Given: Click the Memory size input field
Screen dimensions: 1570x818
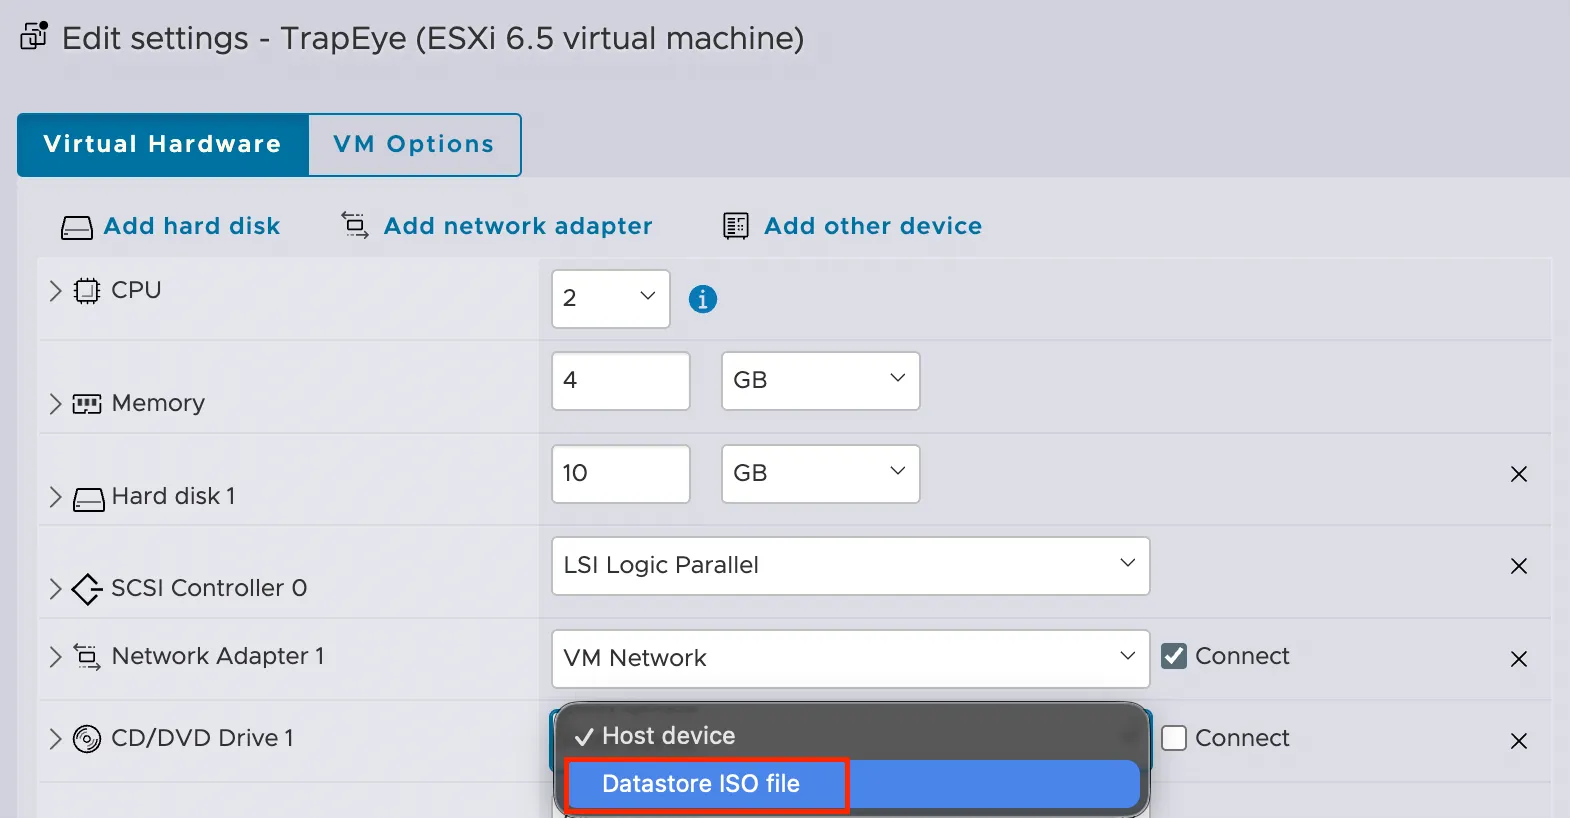Looking at the screenshot, I should 621,381.
